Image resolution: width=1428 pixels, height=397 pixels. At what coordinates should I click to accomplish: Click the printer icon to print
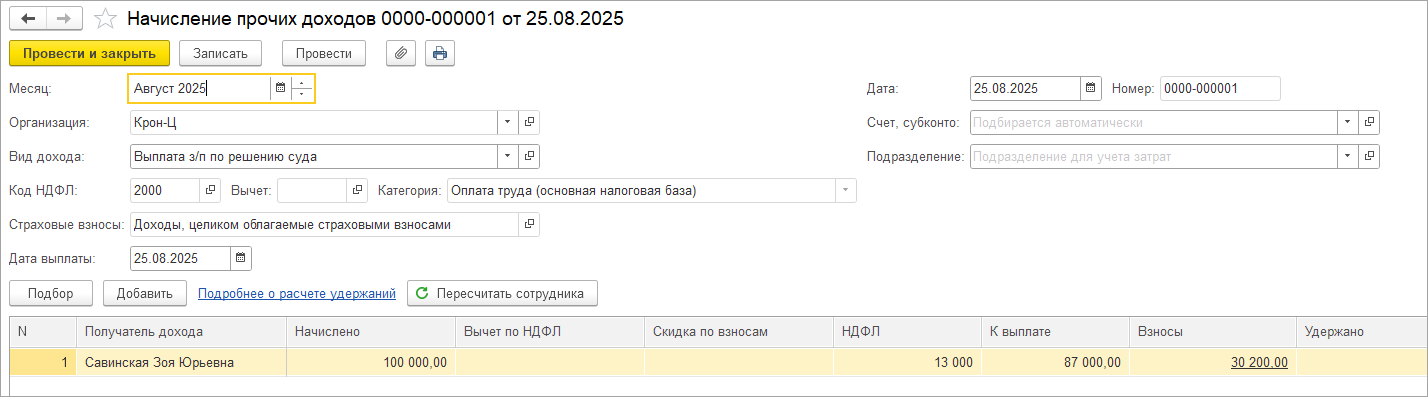click(x=440, y=53)
